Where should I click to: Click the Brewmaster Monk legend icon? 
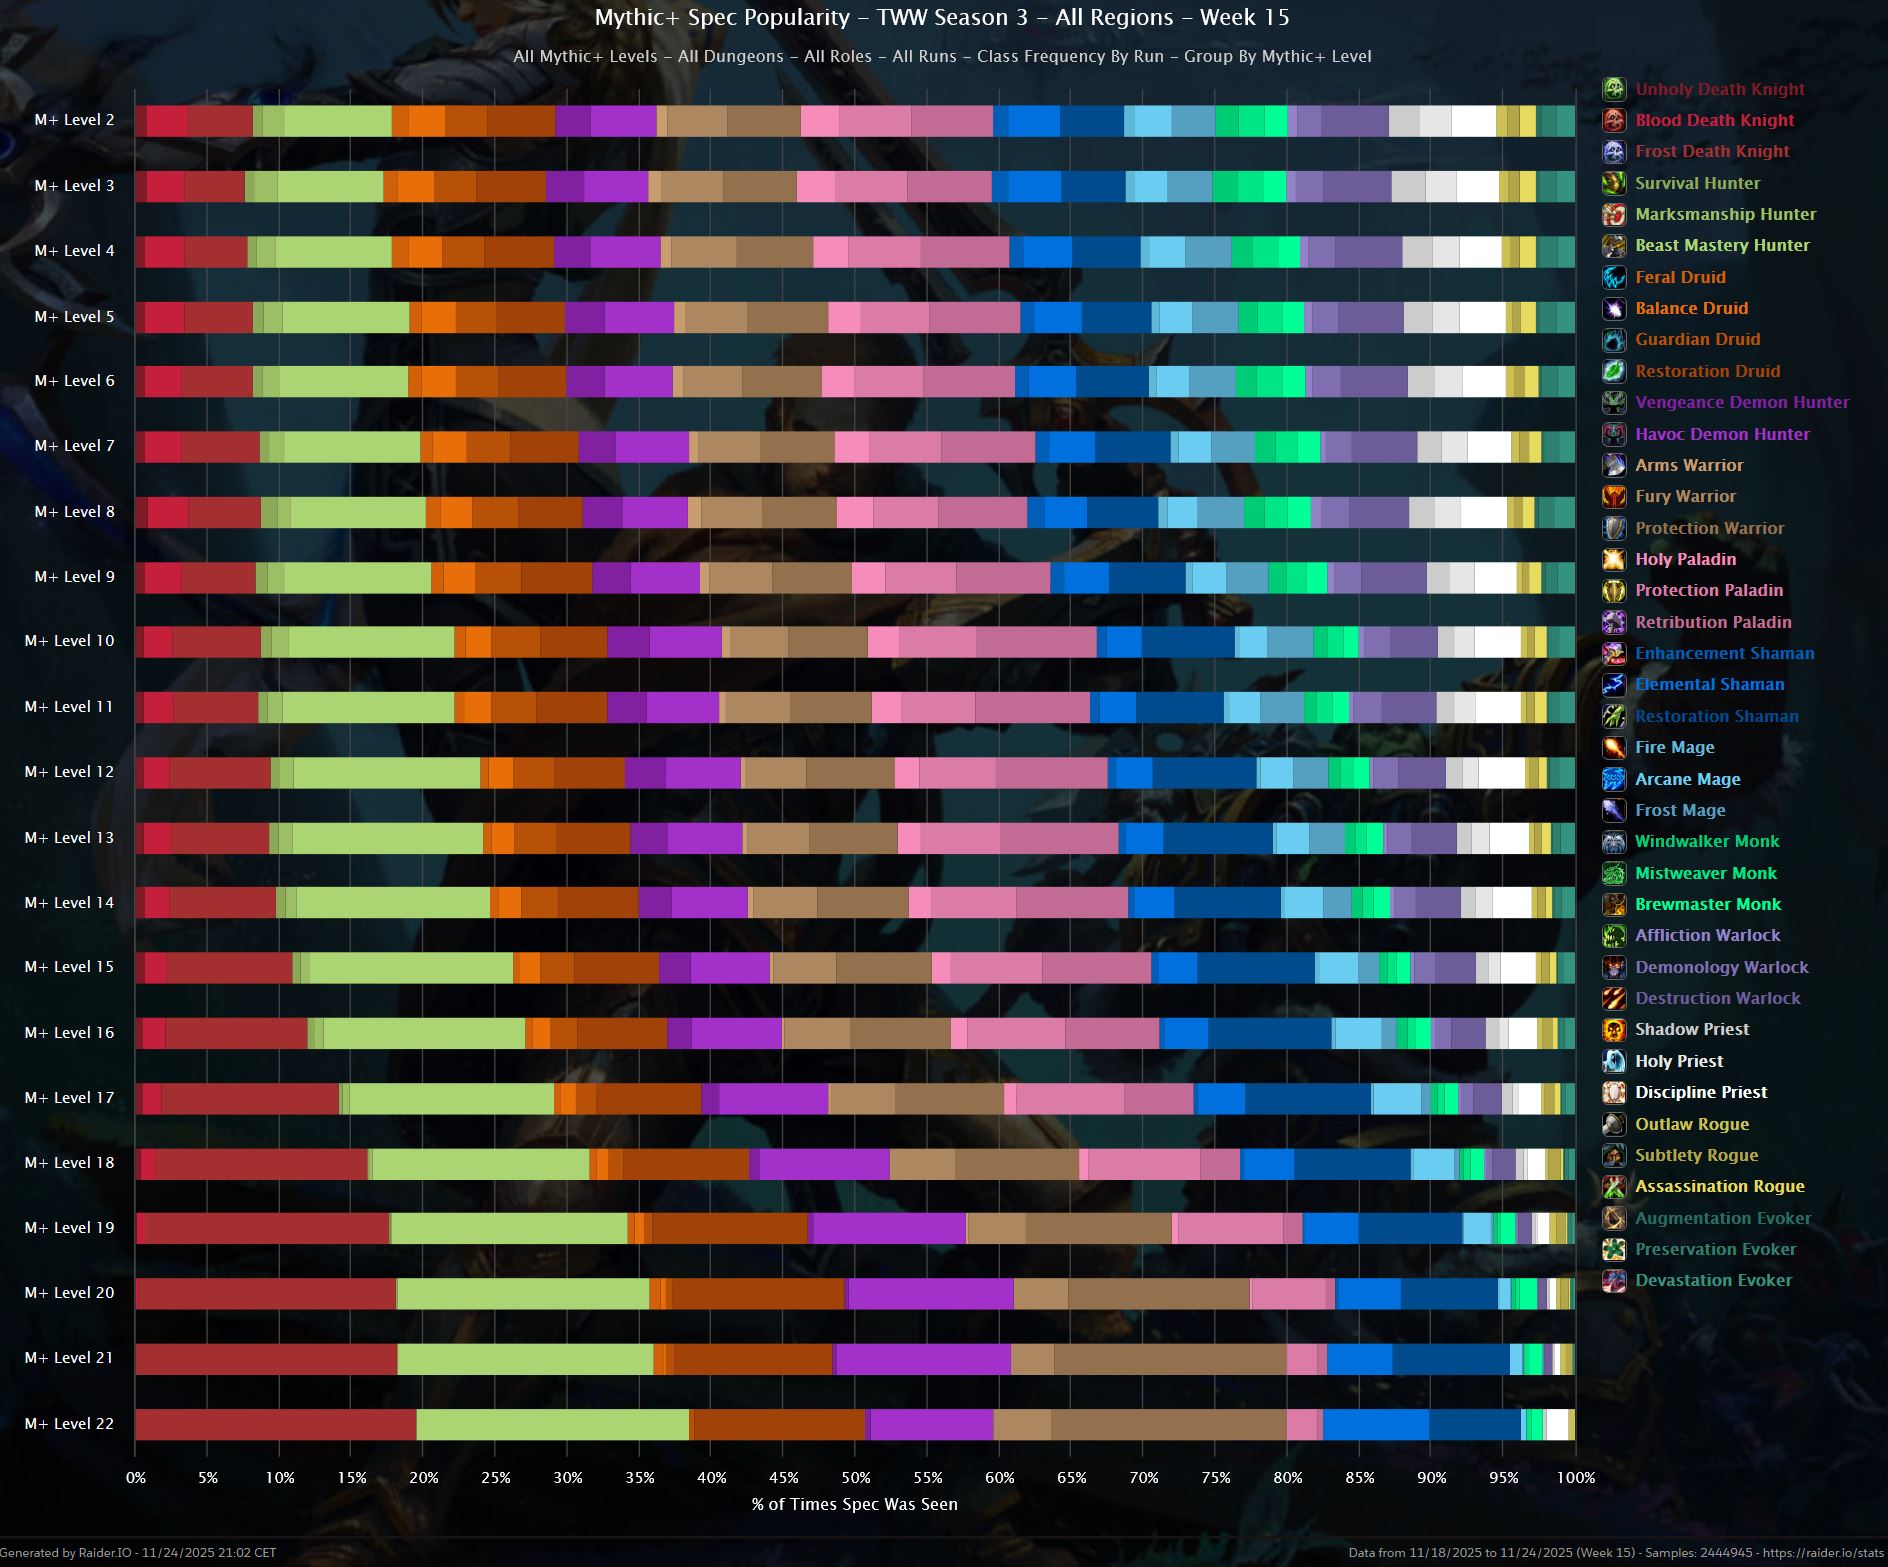1613,904
